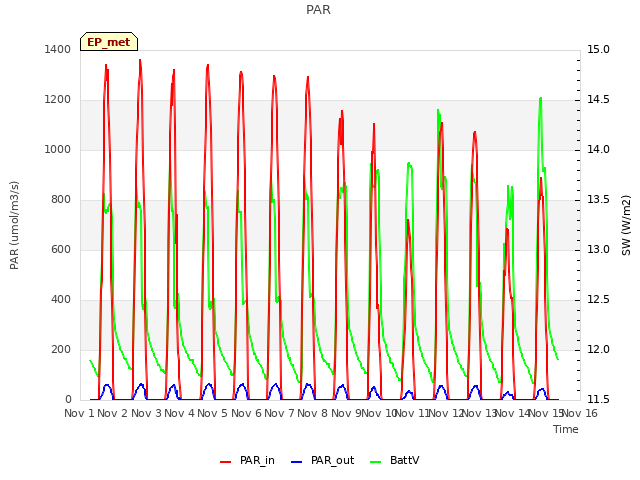This screenshot has width=640, height=480.
Task: Click the EP_met annotation label
Action: (109, 42)
